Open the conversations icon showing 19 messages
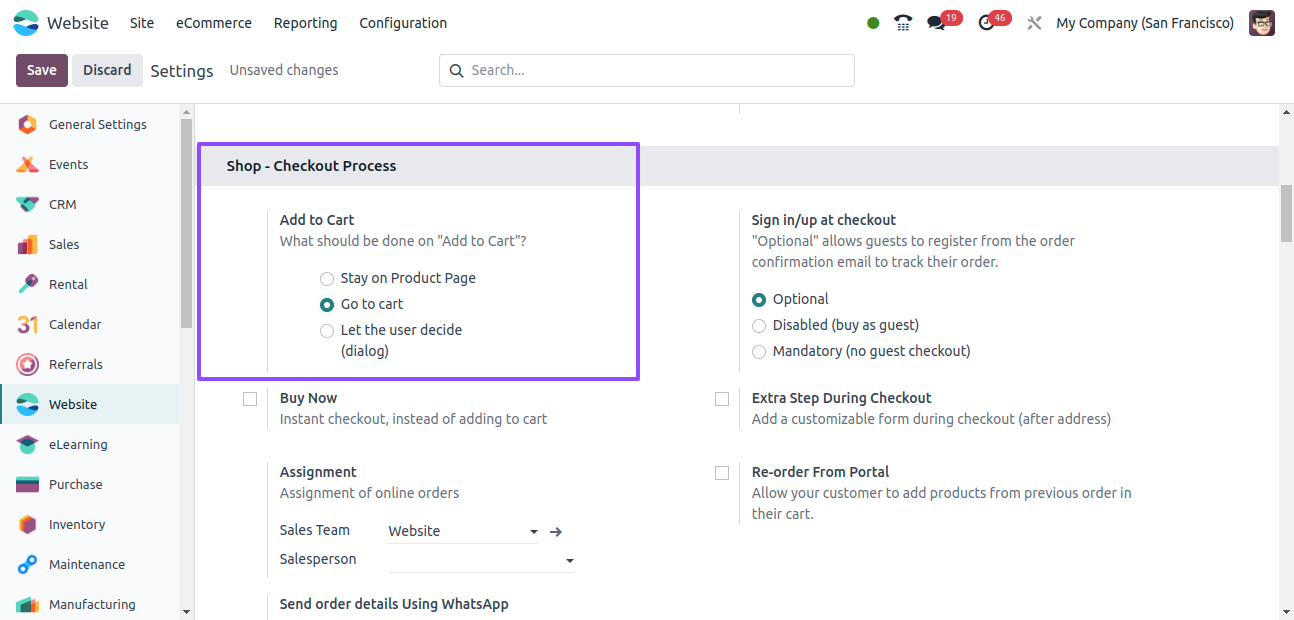1294x620 pixels. point(936,23)
